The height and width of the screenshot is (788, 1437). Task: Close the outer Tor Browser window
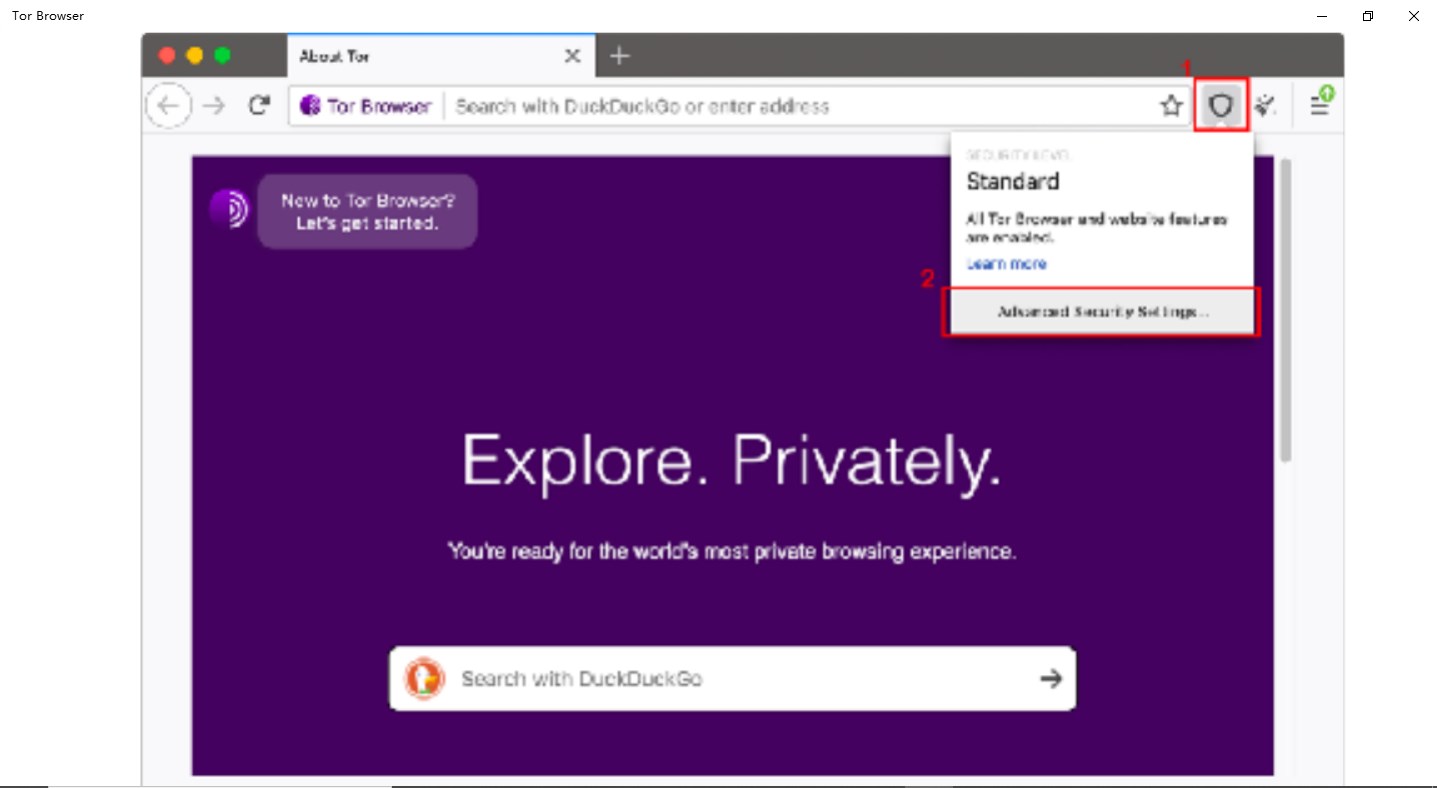pyautogui.click(x=1414, y=16)
